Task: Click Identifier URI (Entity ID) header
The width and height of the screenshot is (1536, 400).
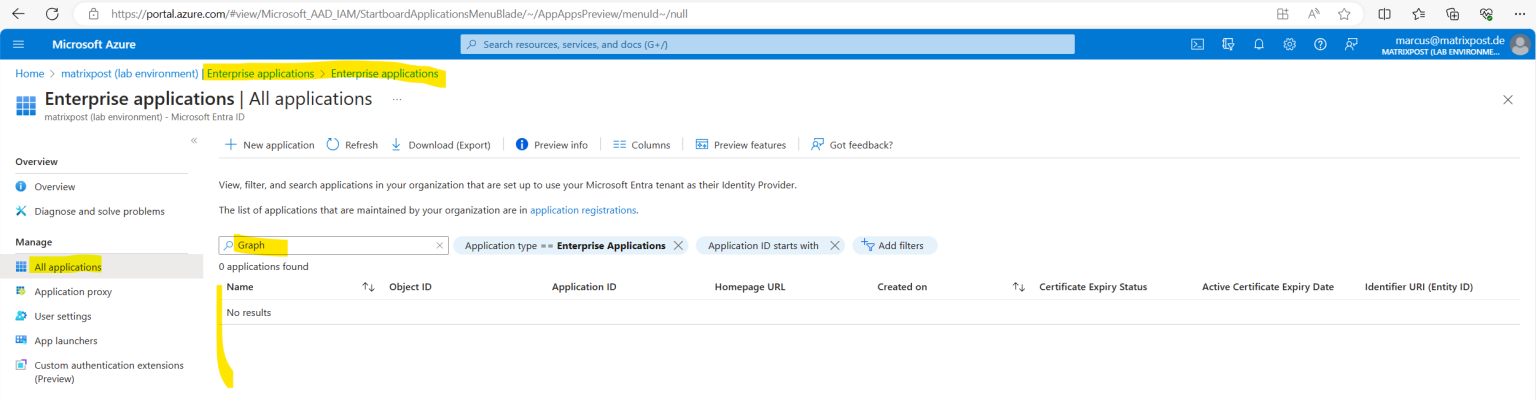Action: [1419, 287]
